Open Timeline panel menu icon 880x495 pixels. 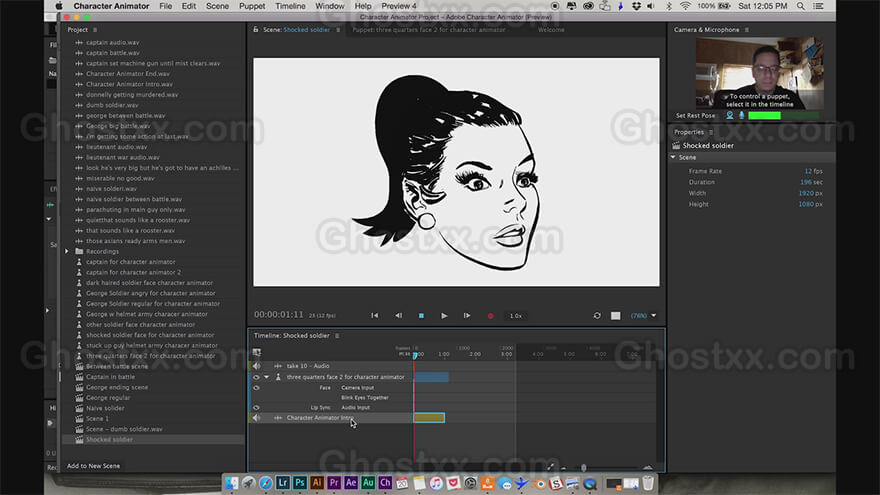click(x=337, y=336)
